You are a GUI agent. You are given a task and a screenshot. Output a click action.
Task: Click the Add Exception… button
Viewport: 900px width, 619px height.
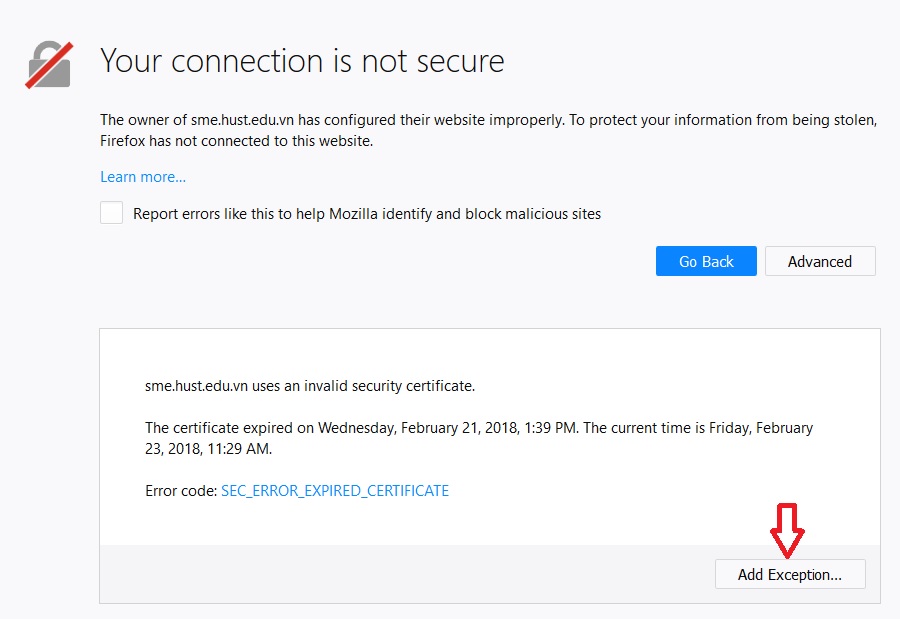(789, 574)
